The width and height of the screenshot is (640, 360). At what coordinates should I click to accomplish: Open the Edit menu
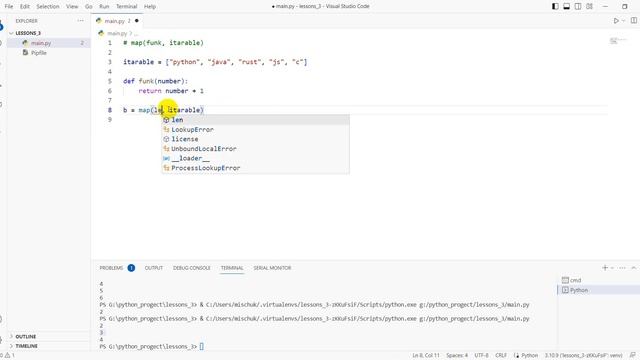24,6
